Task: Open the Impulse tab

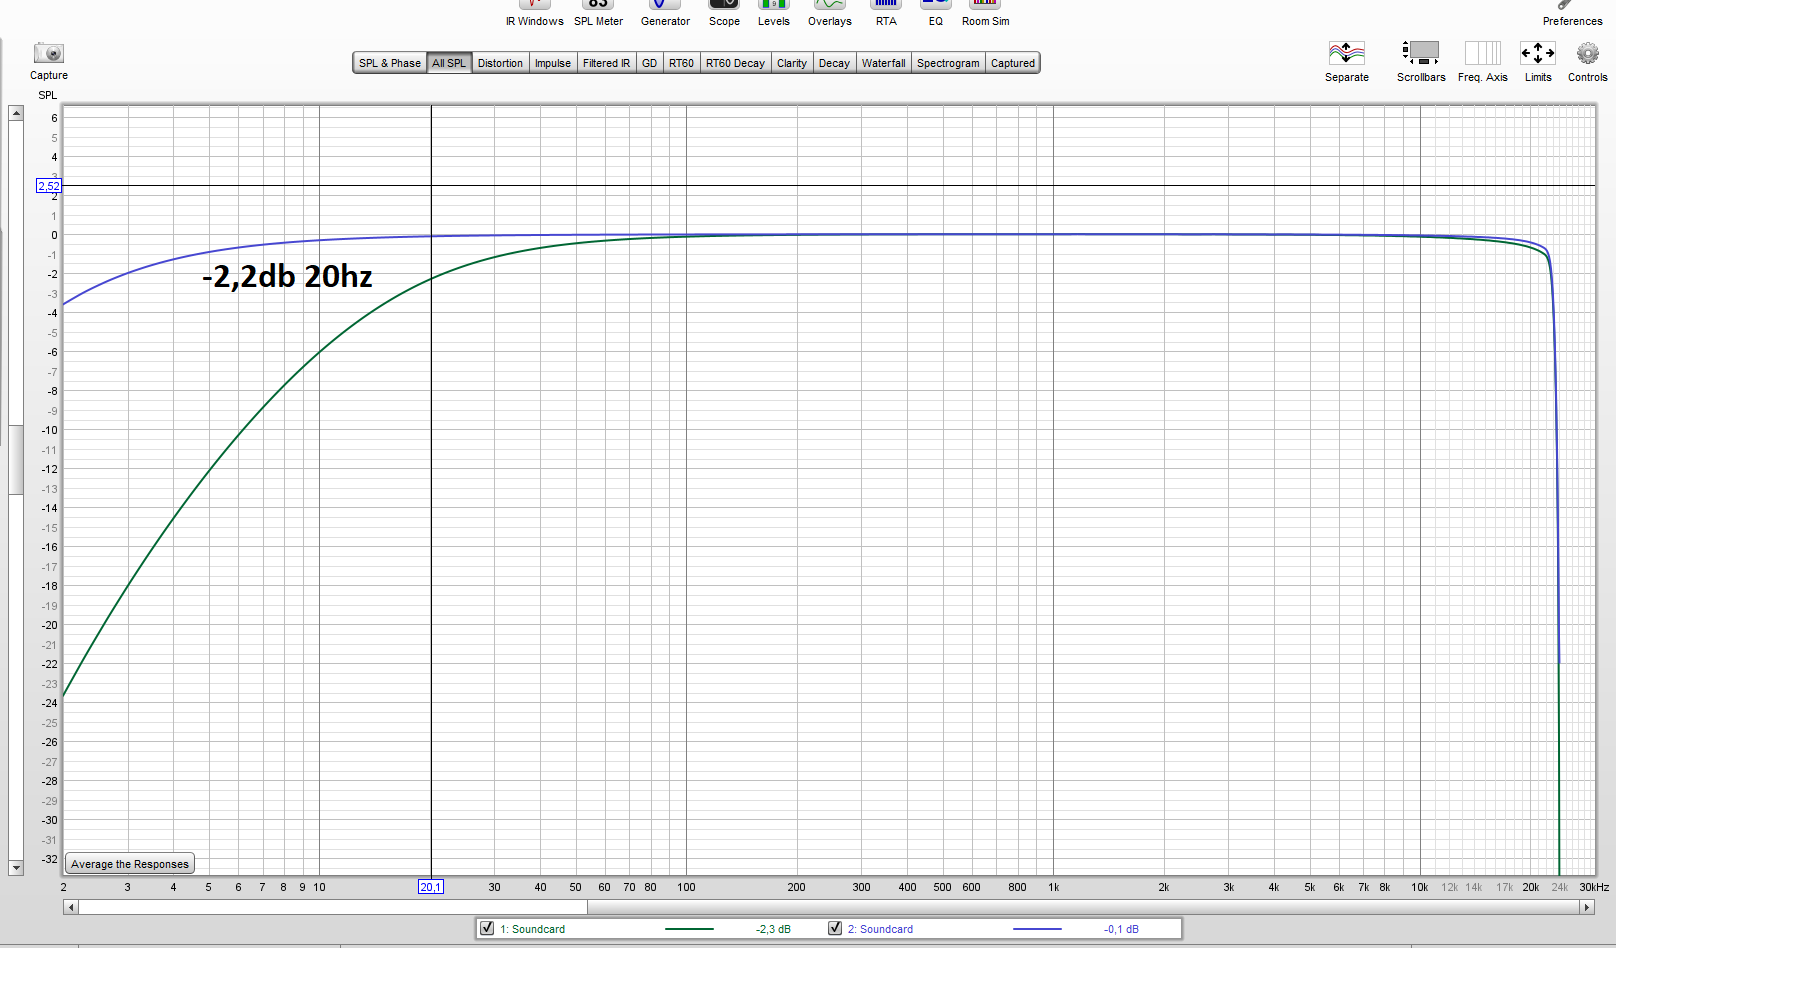Action: point(553,63)
